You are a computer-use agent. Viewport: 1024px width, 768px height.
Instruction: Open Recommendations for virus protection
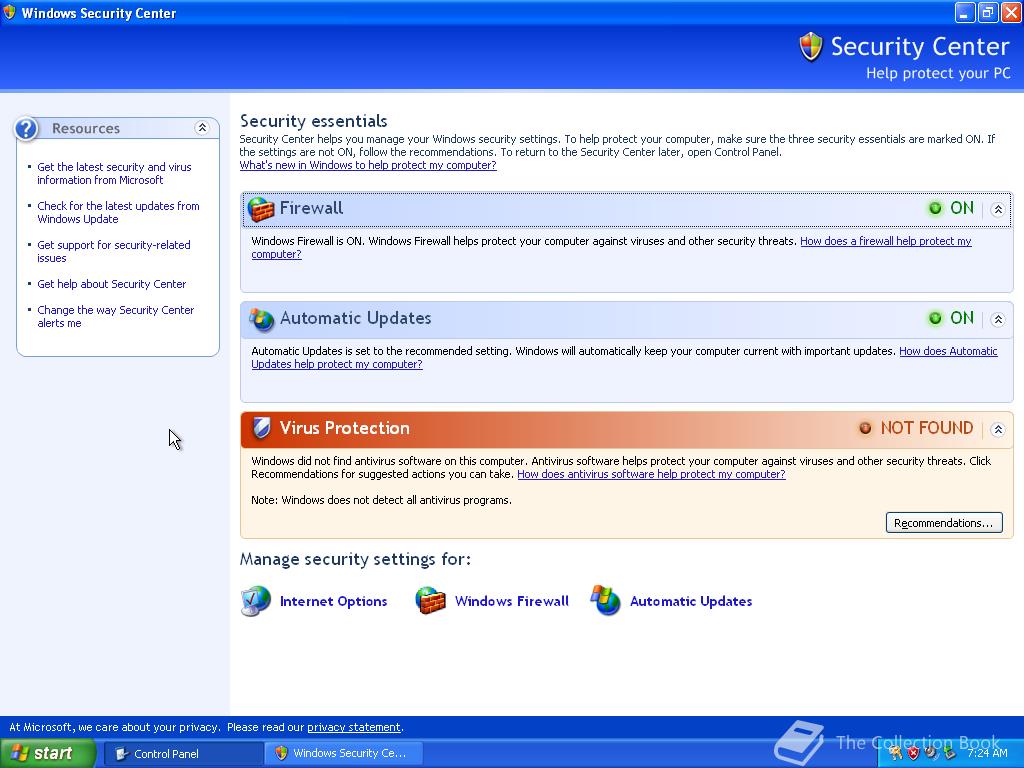pyautogui.click(x=944, y=523)
